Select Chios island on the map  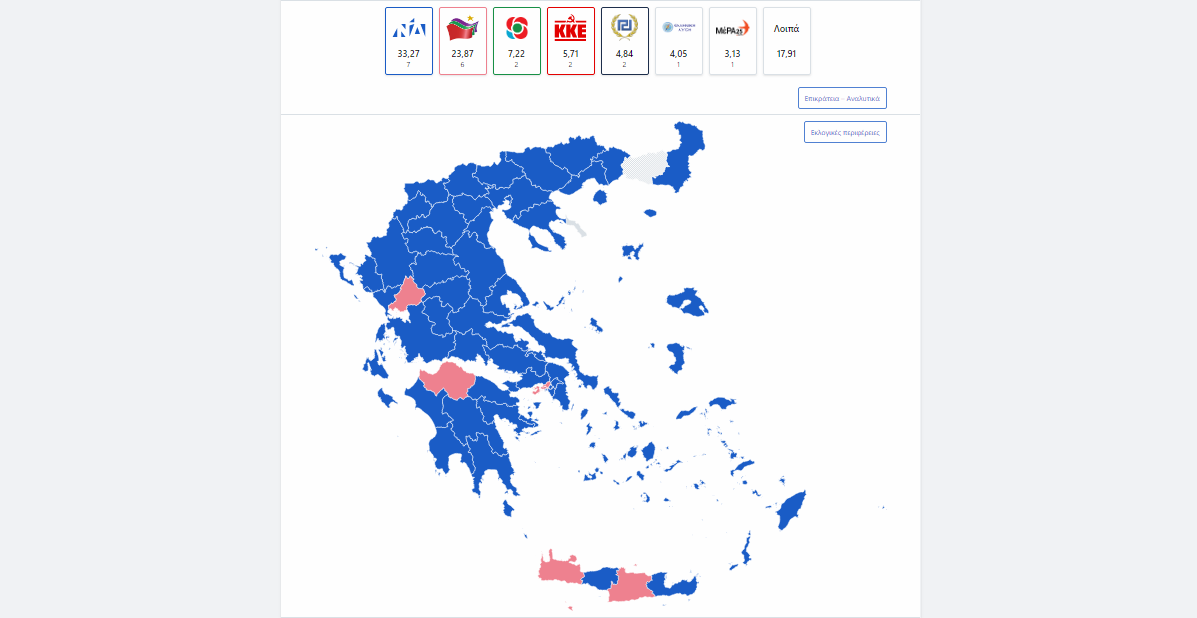[677, 356]
